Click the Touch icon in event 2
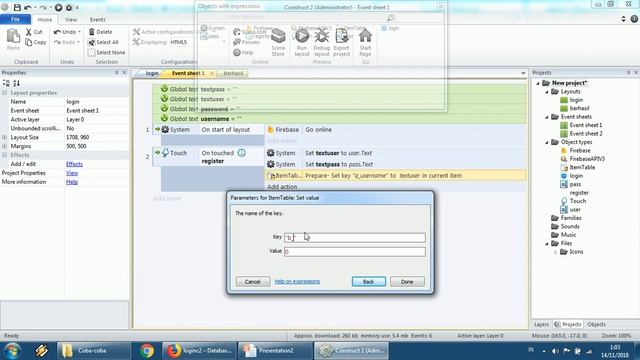640x360 pixels. click(165, 153)
